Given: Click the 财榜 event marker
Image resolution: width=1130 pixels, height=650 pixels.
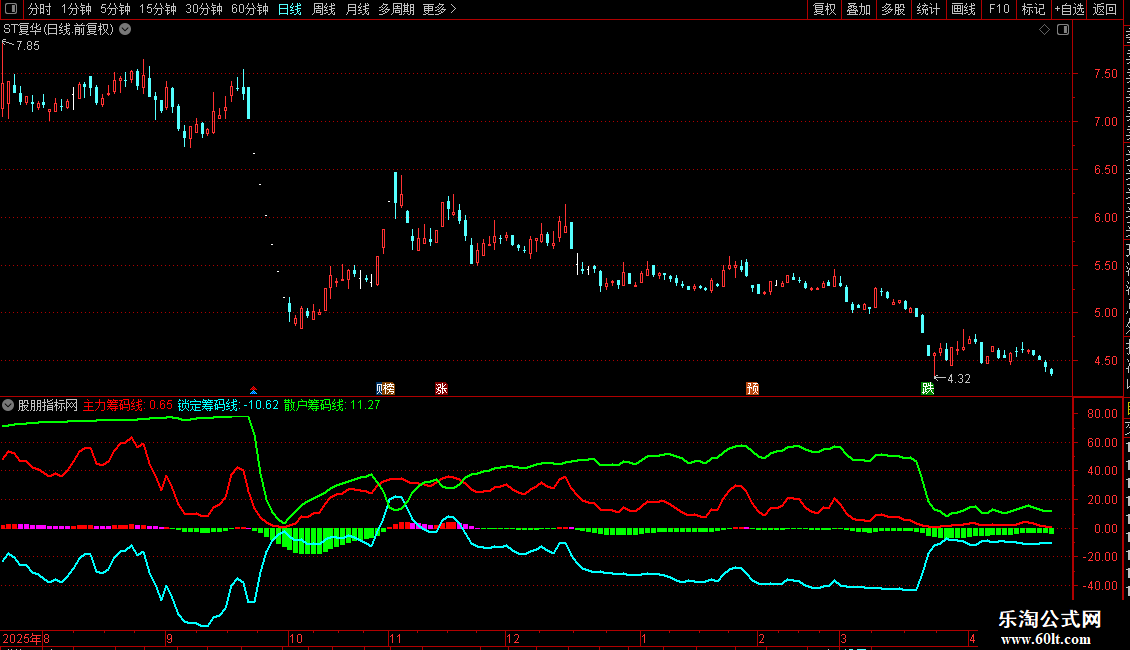Looking at the screenshot, I should pyautogui.click(x=386, y=388).
